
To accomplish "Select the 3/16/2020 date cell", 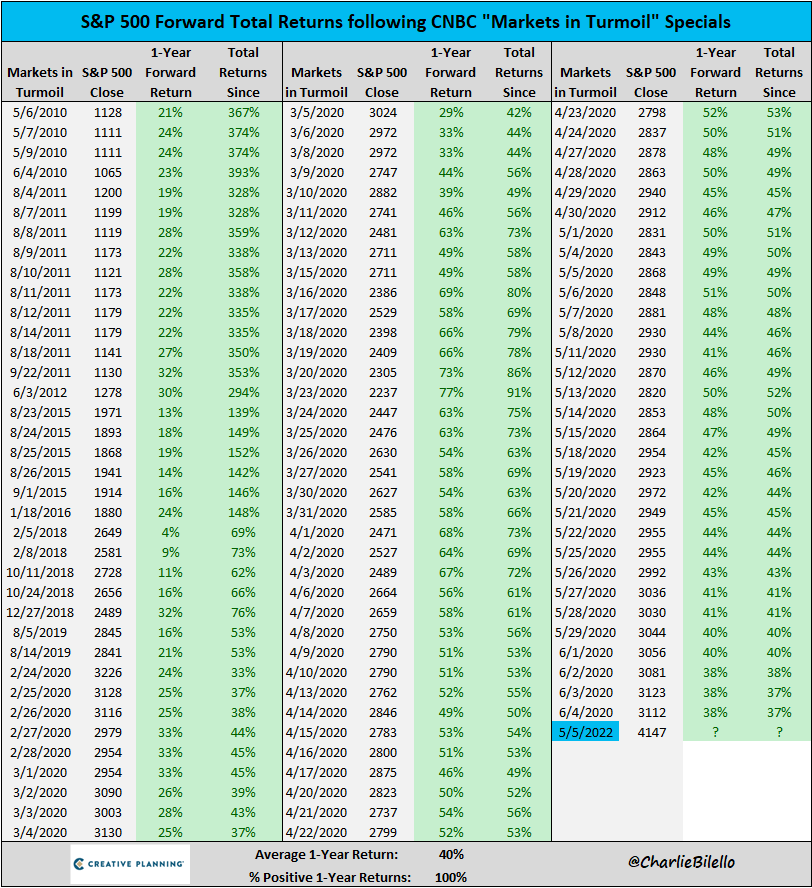I will click(317, 293).
